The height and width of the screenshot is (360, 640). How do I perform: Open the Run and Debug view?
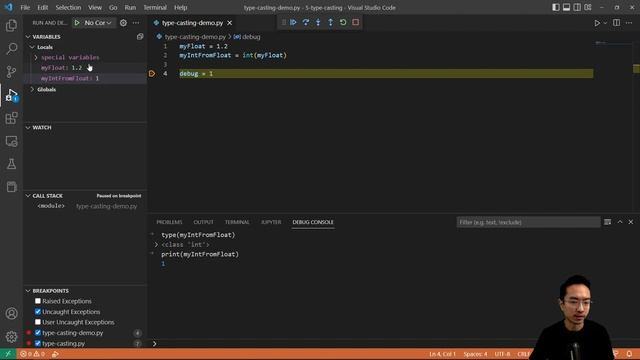pos(11,95)
